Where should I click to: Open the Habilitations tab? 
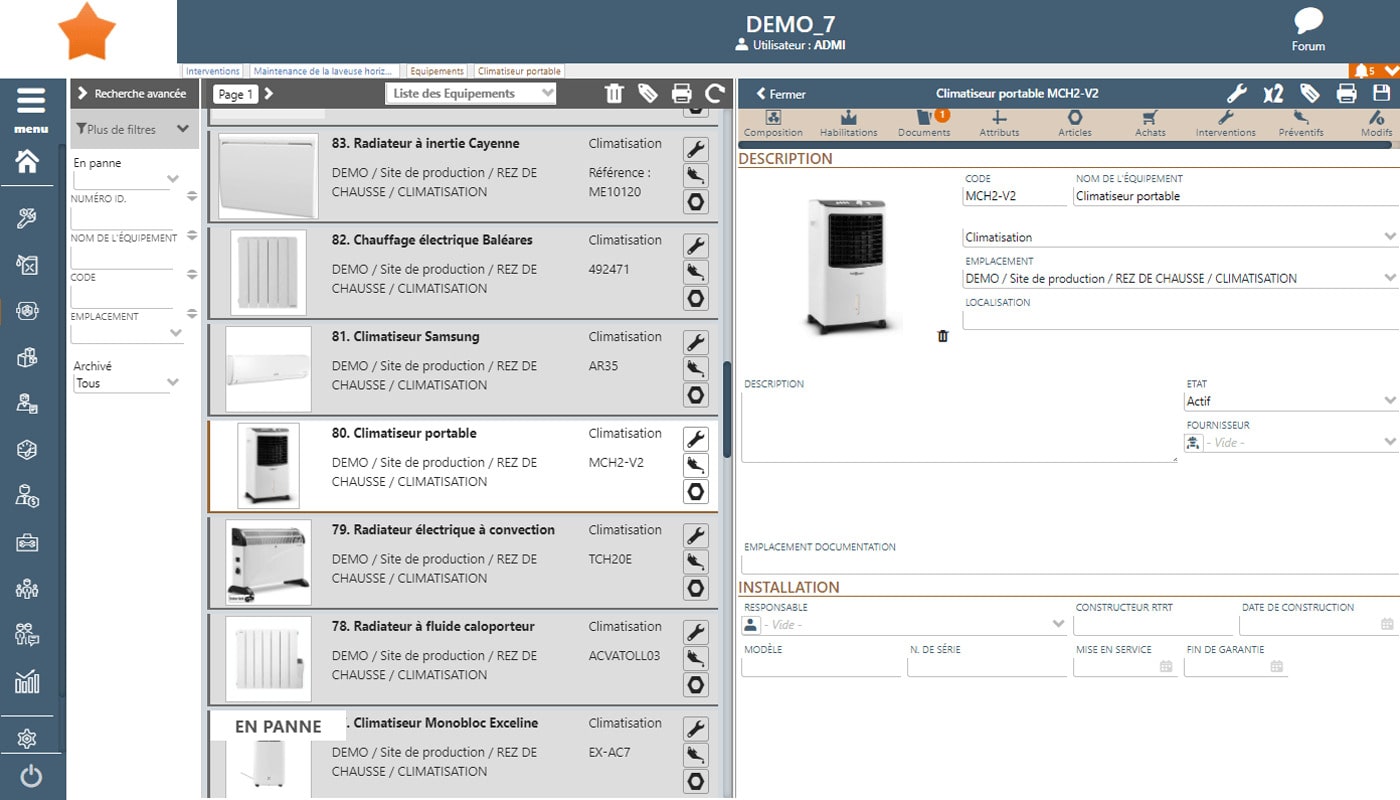click(848, 122)
